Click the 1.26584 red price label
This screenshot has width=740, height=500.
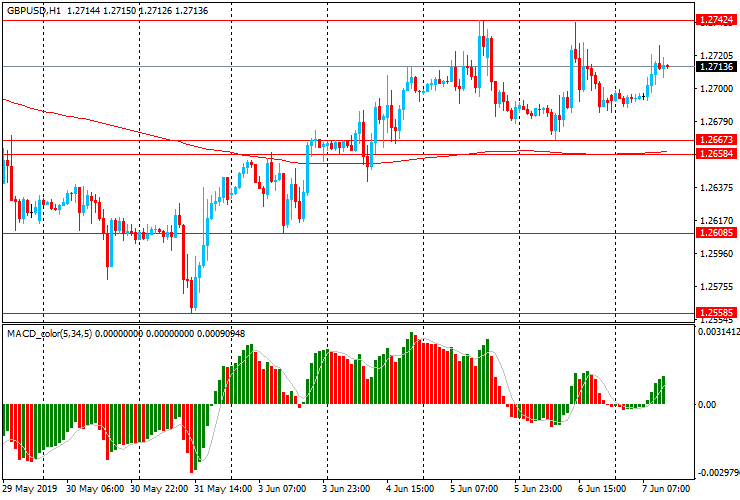716,154
